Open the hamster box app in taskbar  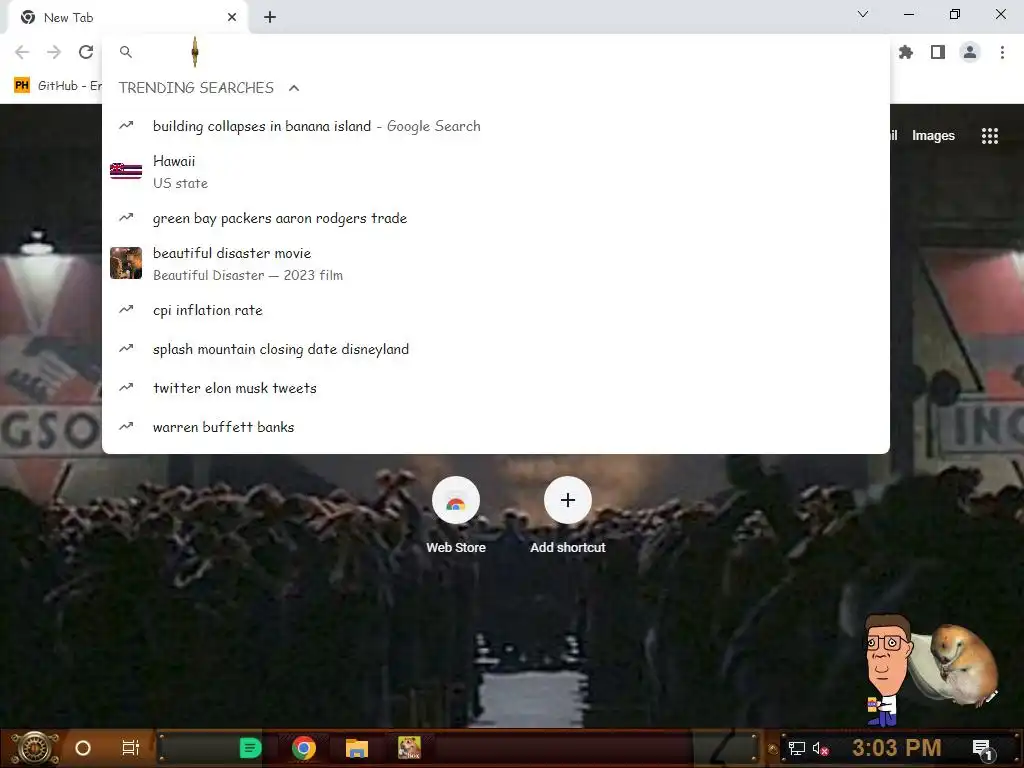pos(409,748)
